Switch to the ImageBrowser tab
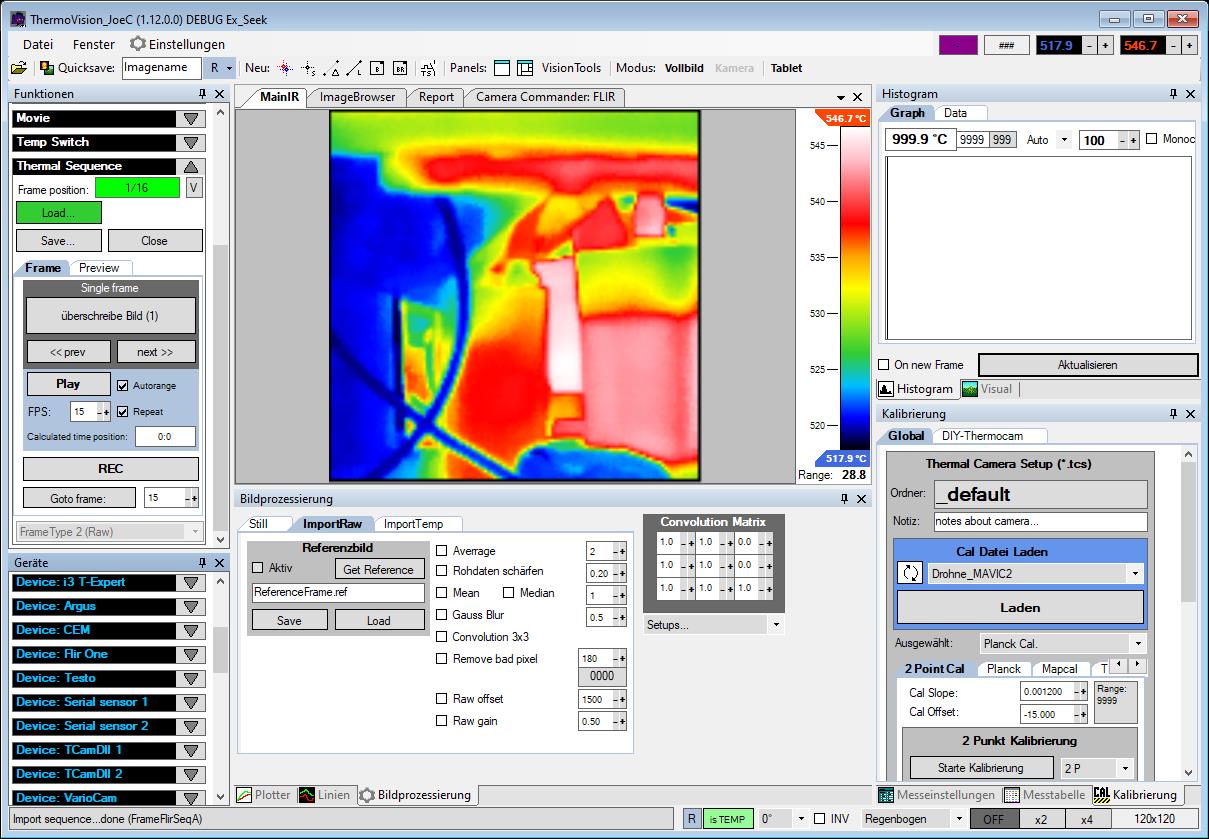This screenshot has width=1209, height=839. point(356,97)
